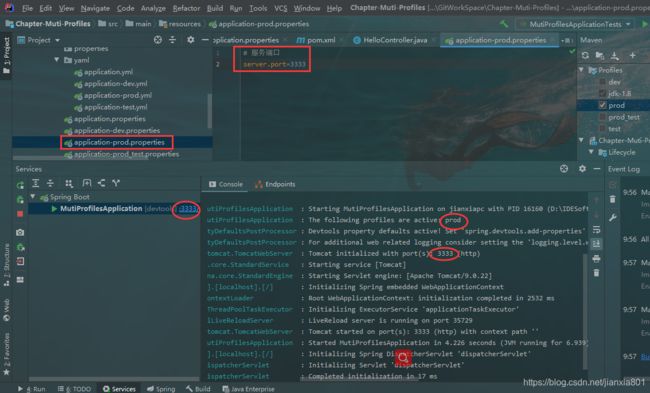This screenshot has width=650, height=393.
Task: Collapse all in Project panel
Action: coord(172,40)
